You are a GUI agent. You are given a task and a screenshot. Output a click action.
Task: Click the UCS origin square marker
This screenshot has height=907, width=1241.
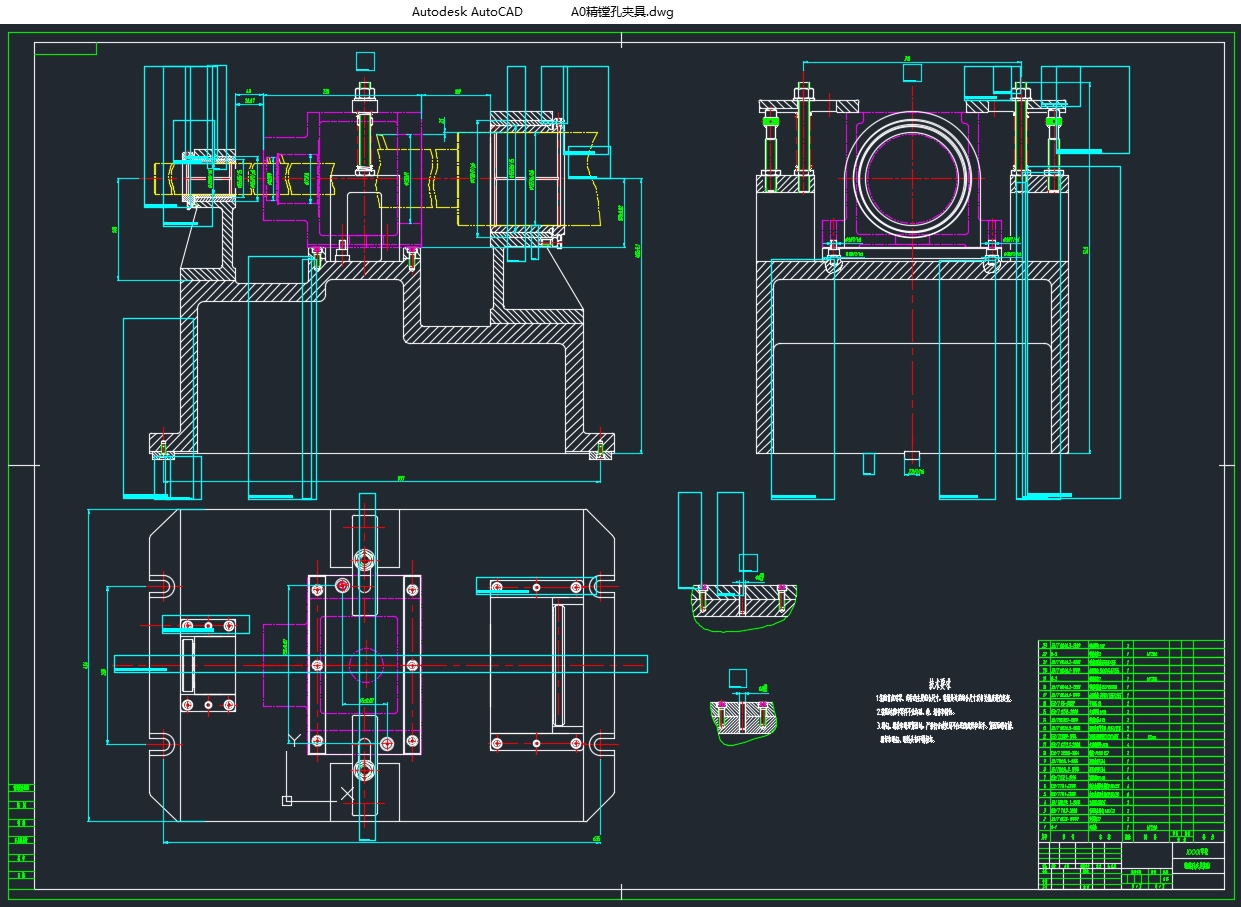pos(287,800)
